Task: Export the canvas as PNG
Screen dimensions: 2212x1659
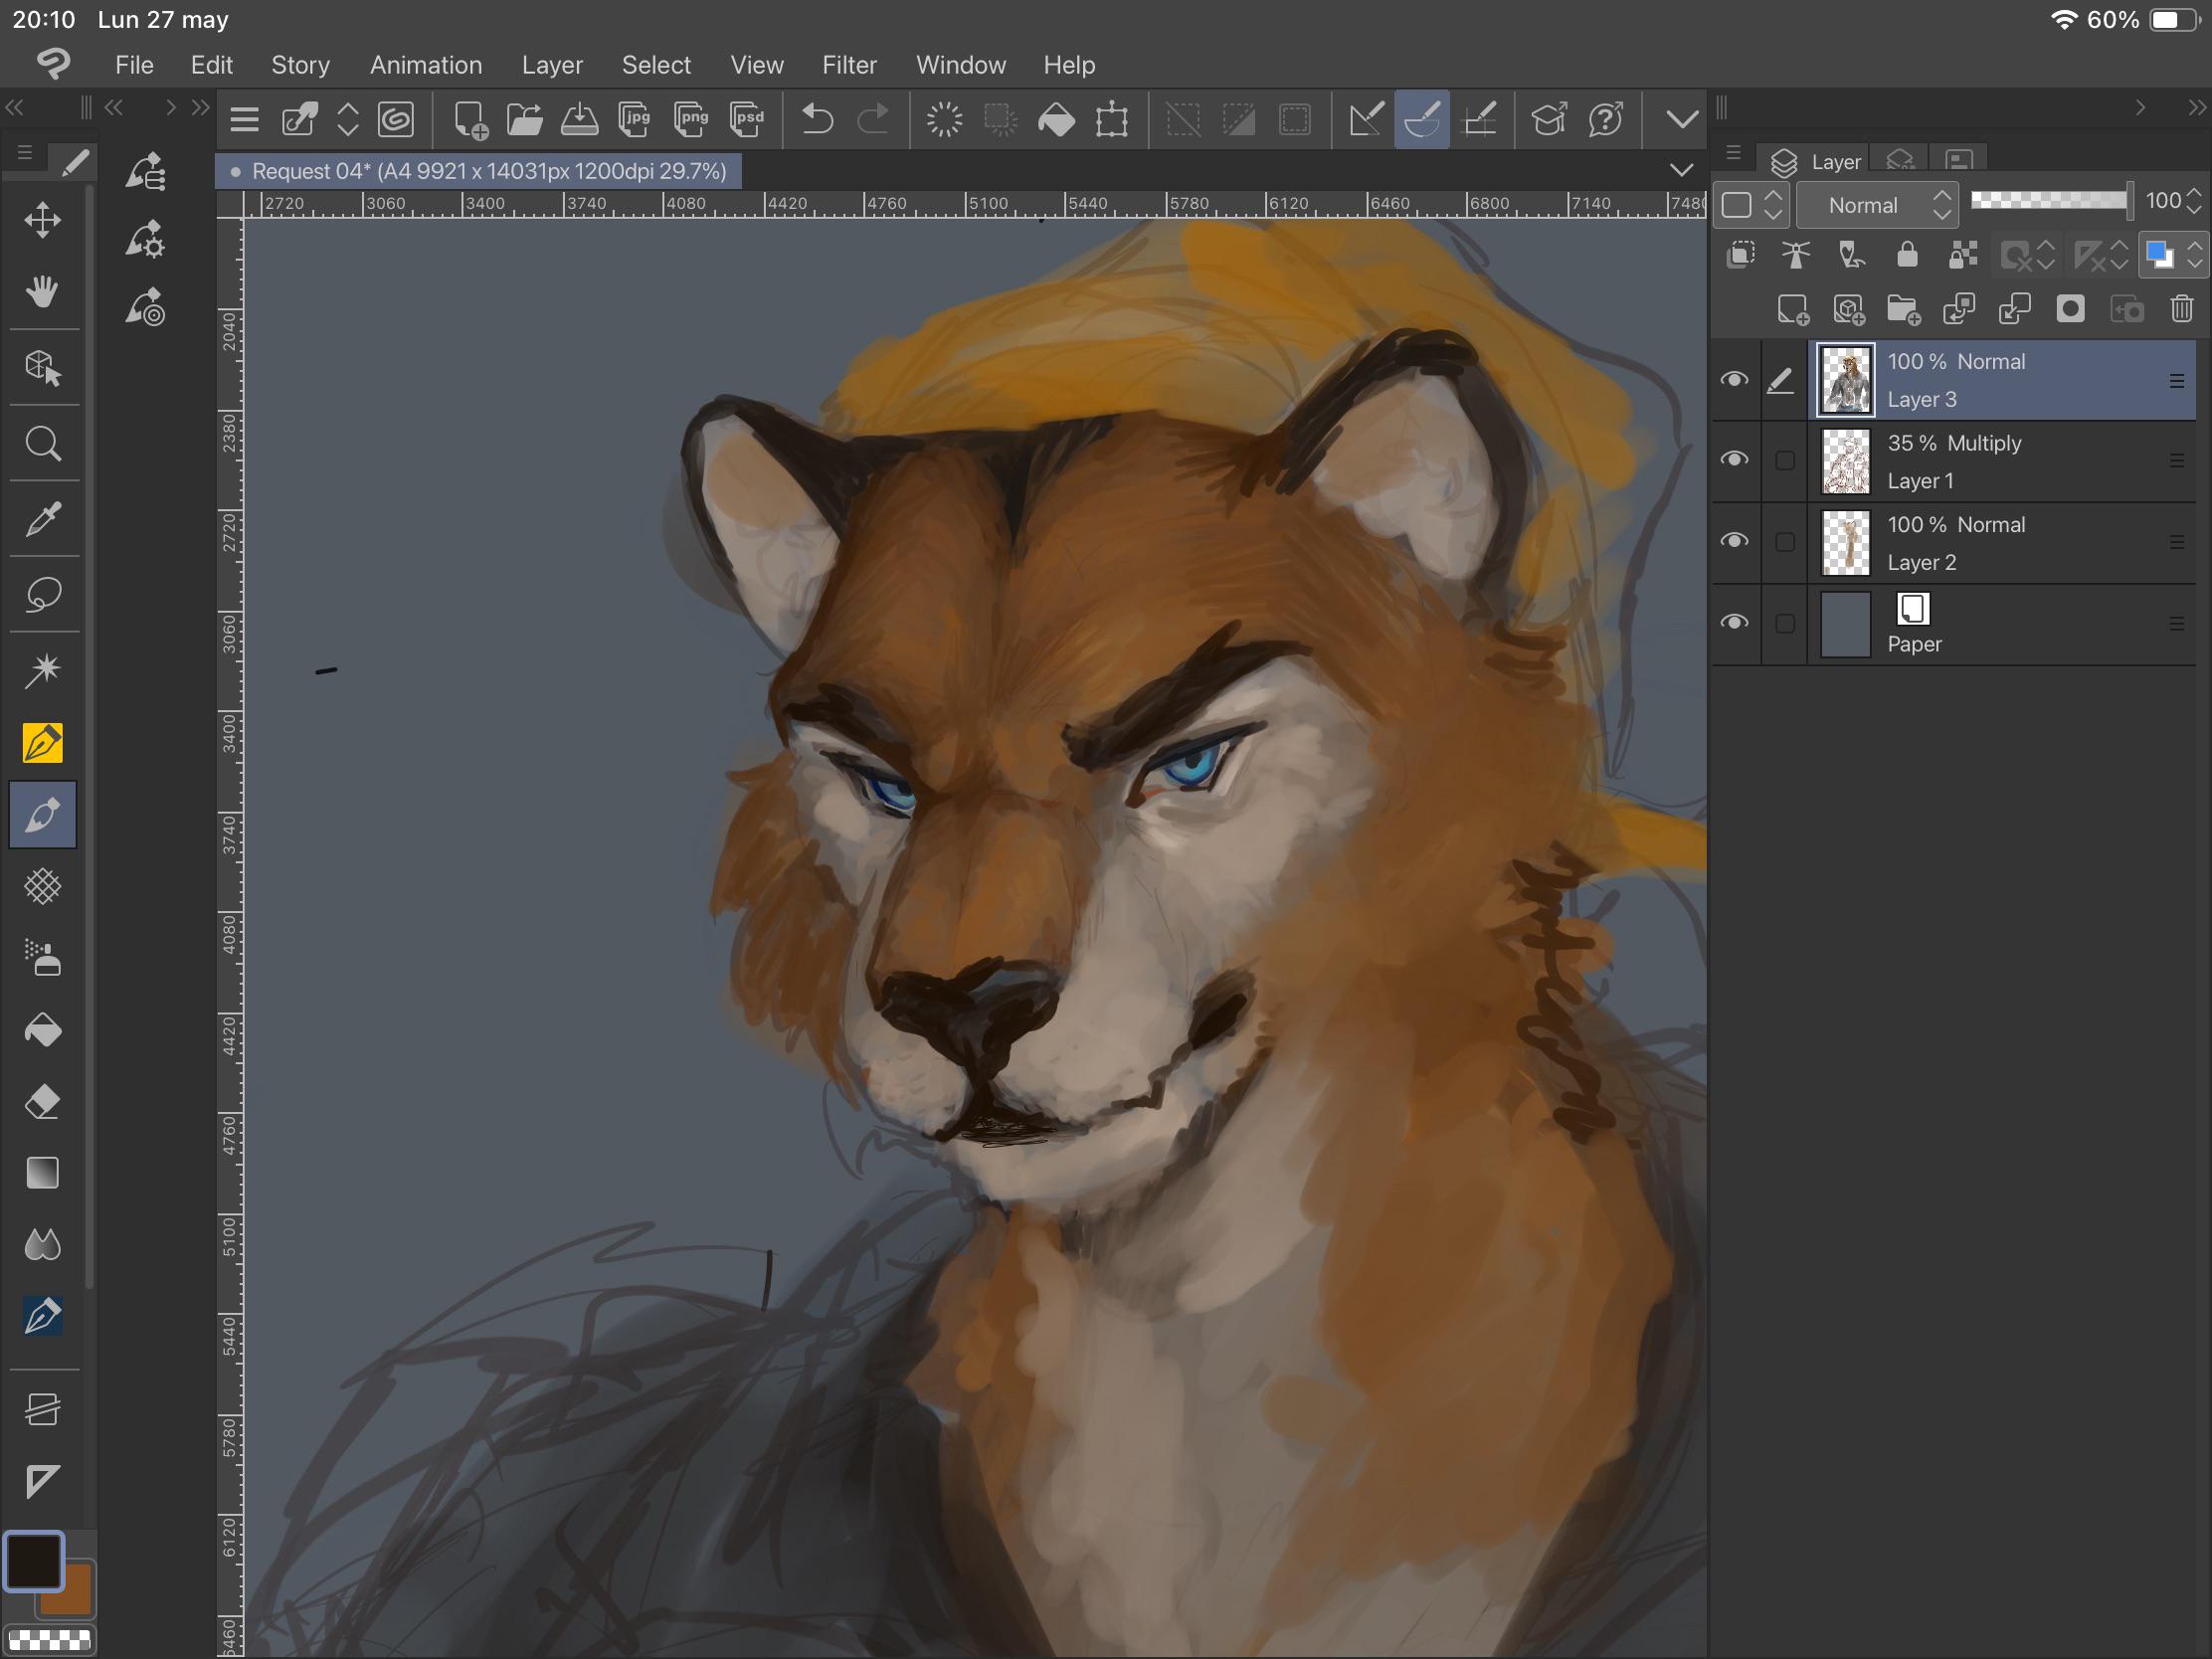Action: point(690,119)
